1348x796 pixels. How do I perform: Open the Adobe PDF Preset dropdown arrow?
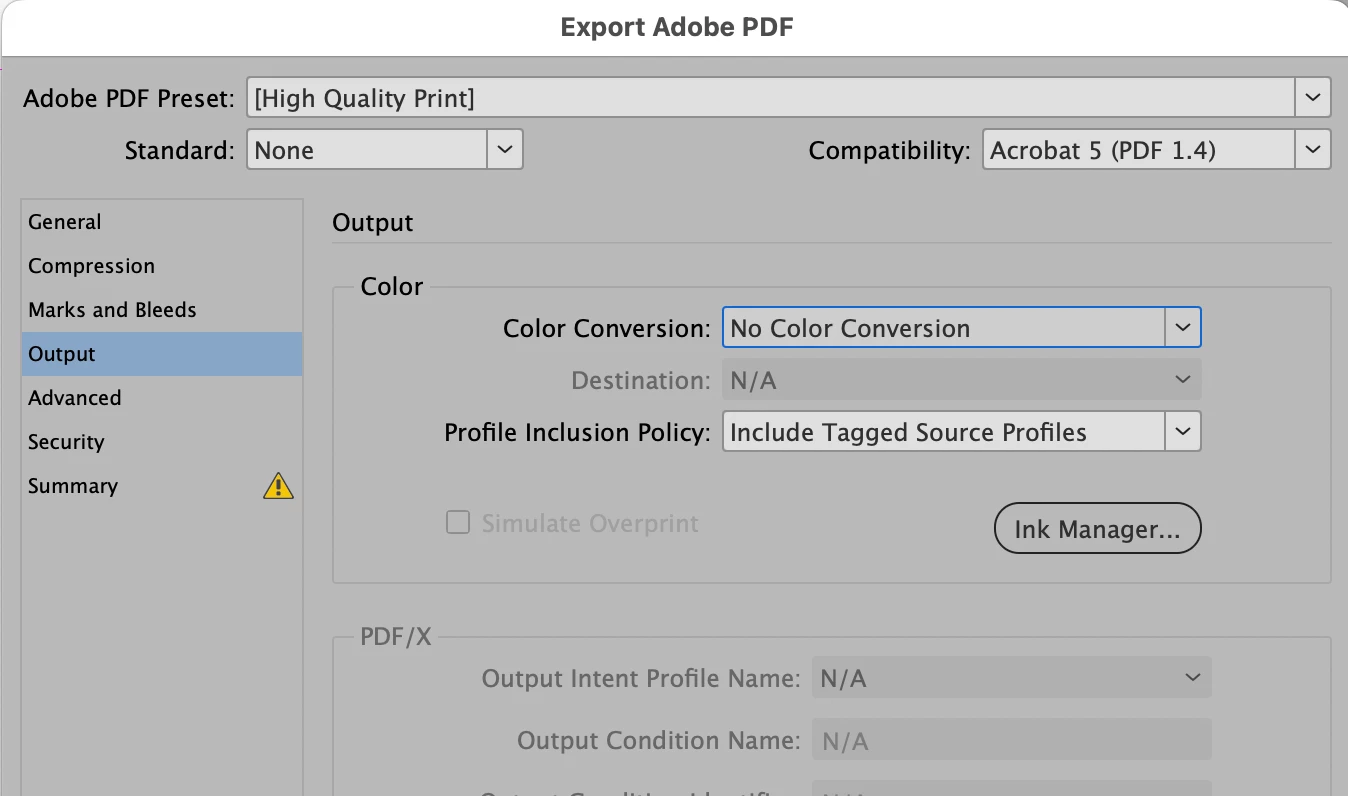click(1313, 98)
